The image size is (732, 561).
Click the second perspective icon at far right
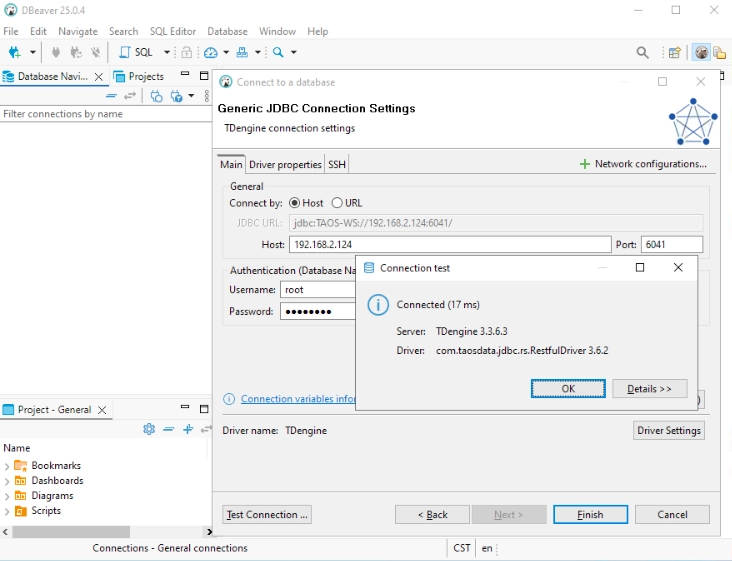point(720,52)
